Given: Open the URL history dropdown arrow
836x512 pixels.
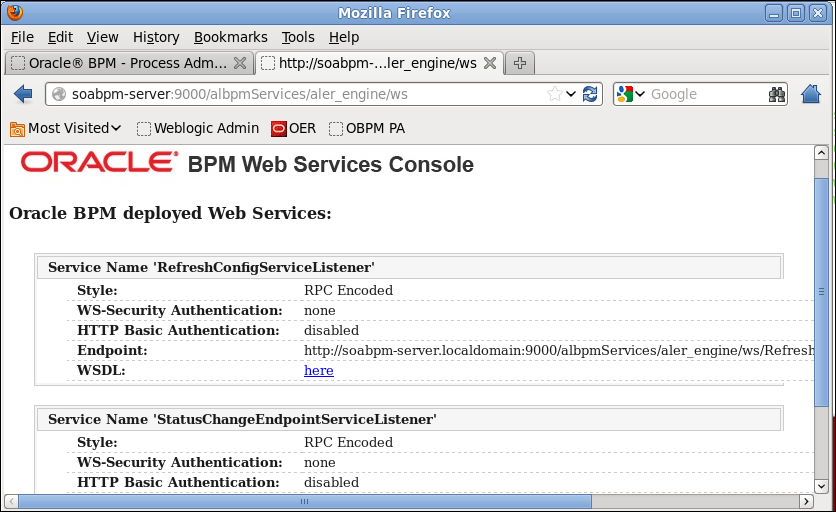Looking at the screenshot, I should tap(571, 94).
